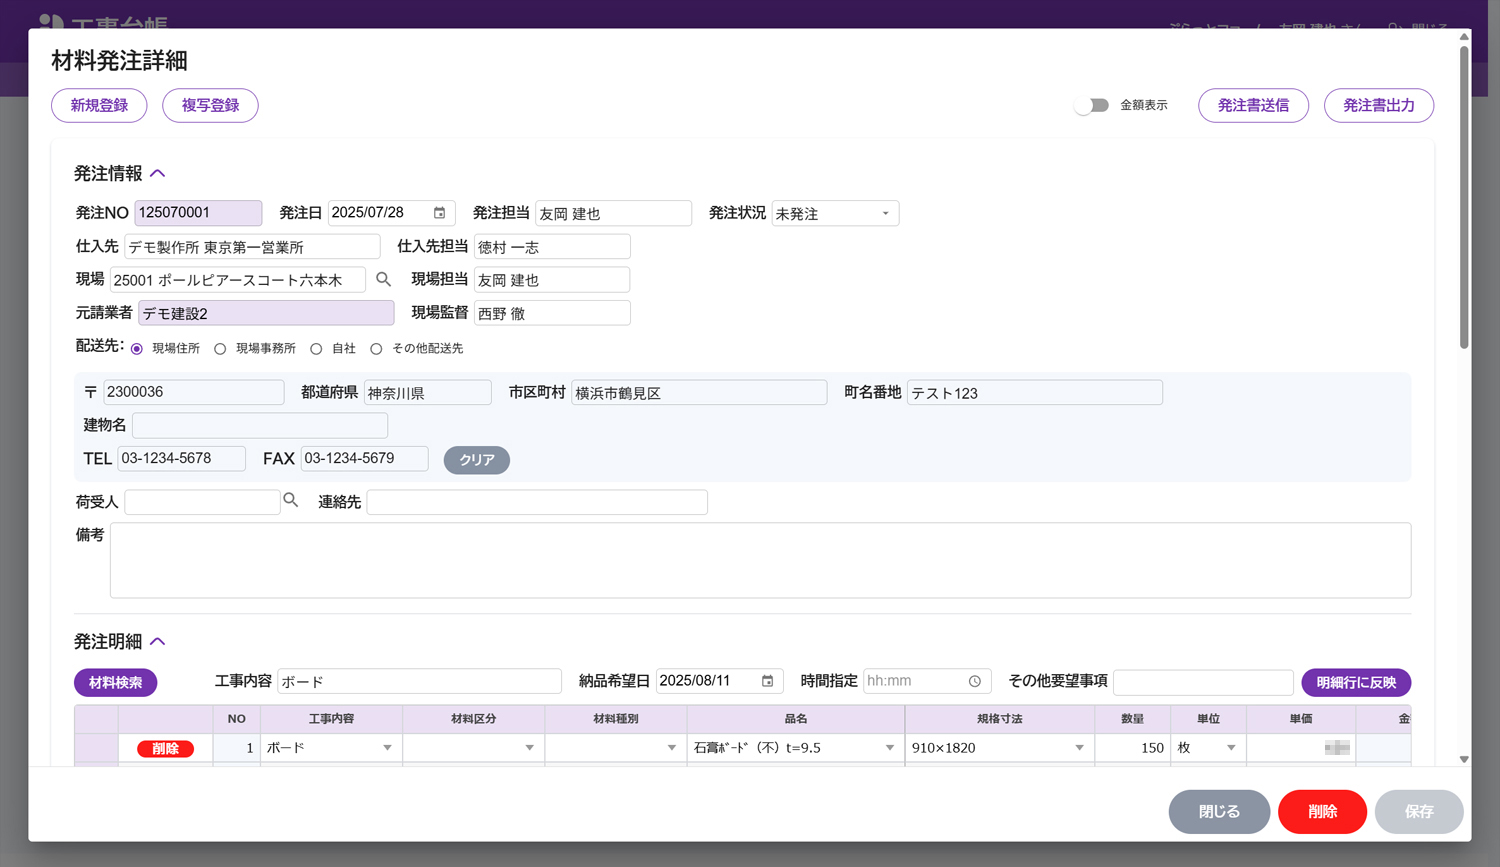Viewport: 1500px width, 867px height.
Task: Select the 自社 delivery radio button
Action: coord(316,349)
